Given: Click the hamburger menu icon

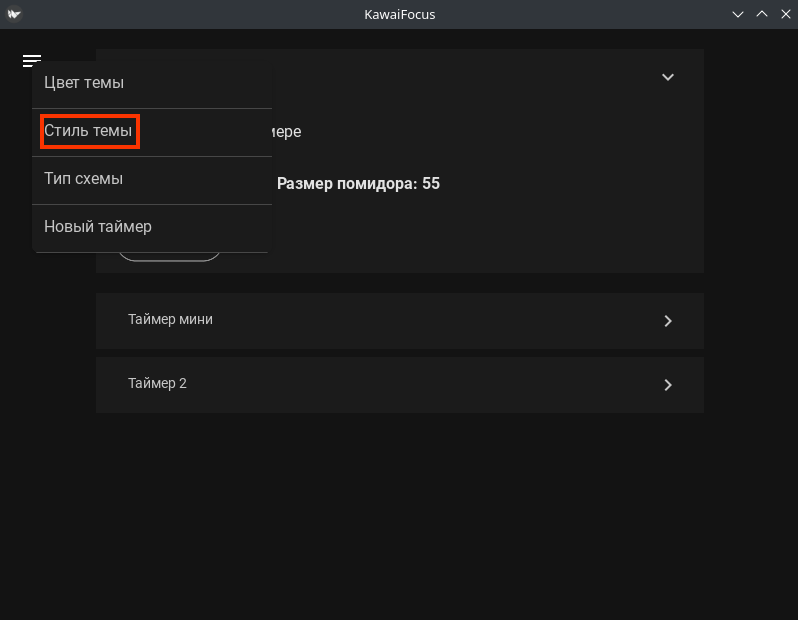Looking at the screenshot, I should coord(32,61).
